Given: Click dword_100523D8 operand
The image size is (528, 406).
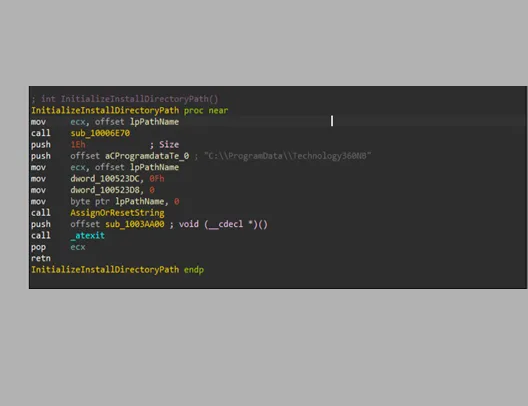Looking at the screenshot, I should point(105,190).
